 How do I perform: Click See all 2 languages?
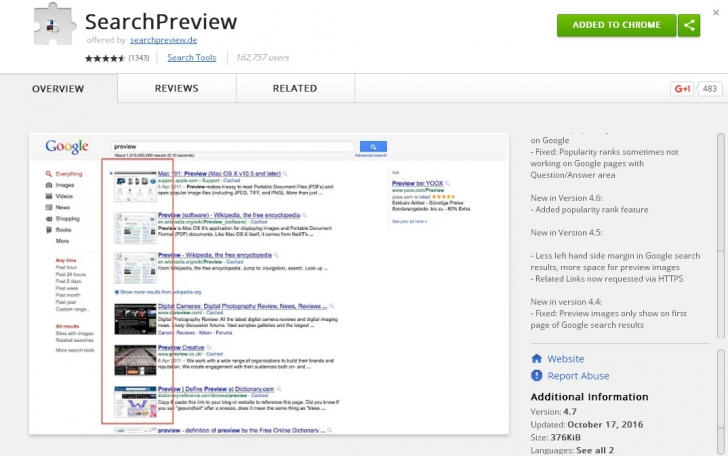595,450
